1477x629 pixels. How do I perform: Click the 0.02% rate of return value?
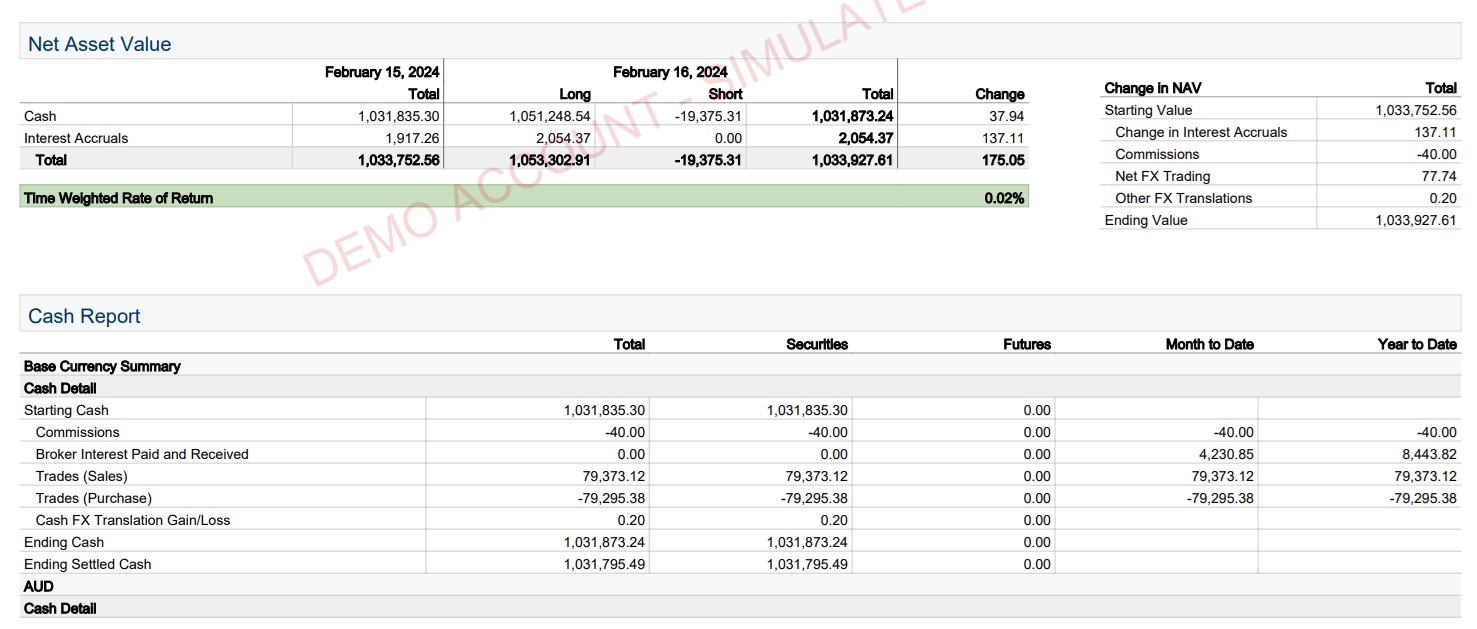click(x=1004, y=198)
